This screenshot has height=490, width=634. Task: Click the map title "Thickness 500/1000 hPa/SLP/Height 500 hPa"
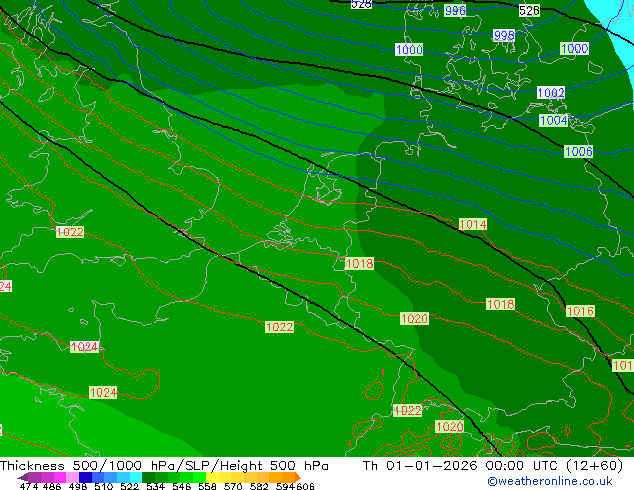164,466
